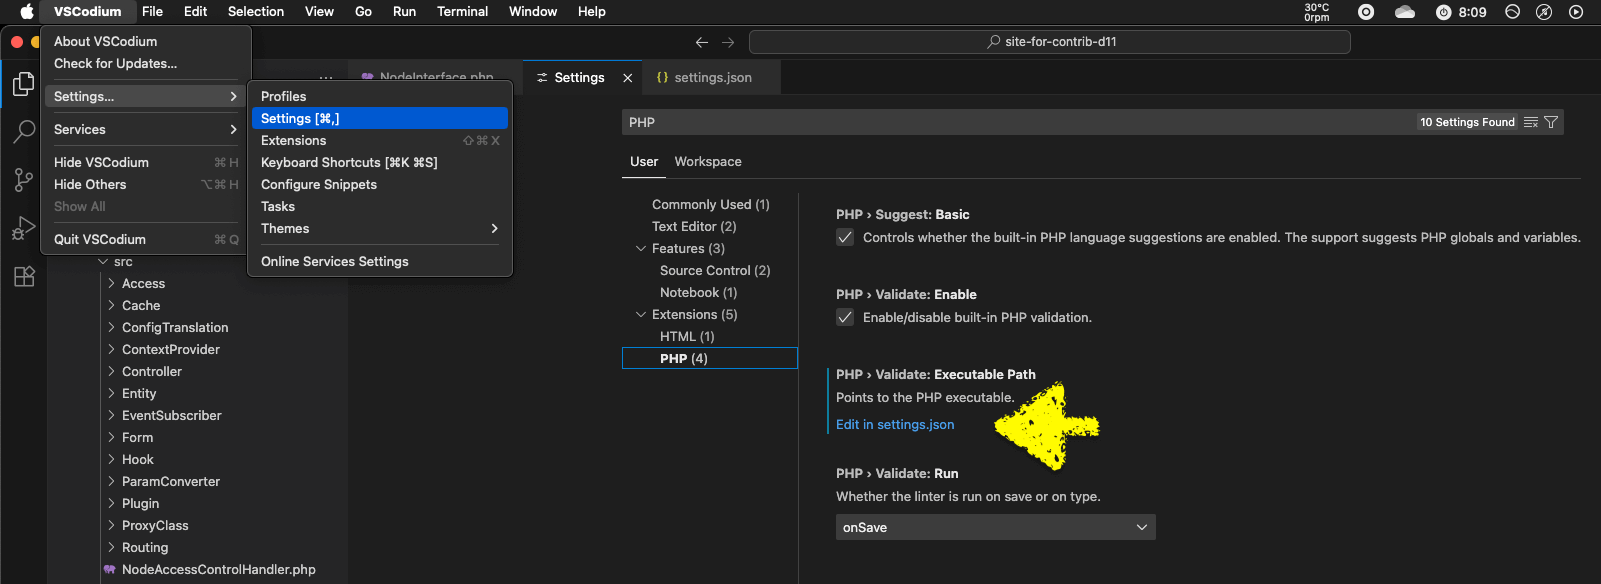Select the ParamConverter folder
This screenshot has width=1601, height=584.
[x=170, y=481]
